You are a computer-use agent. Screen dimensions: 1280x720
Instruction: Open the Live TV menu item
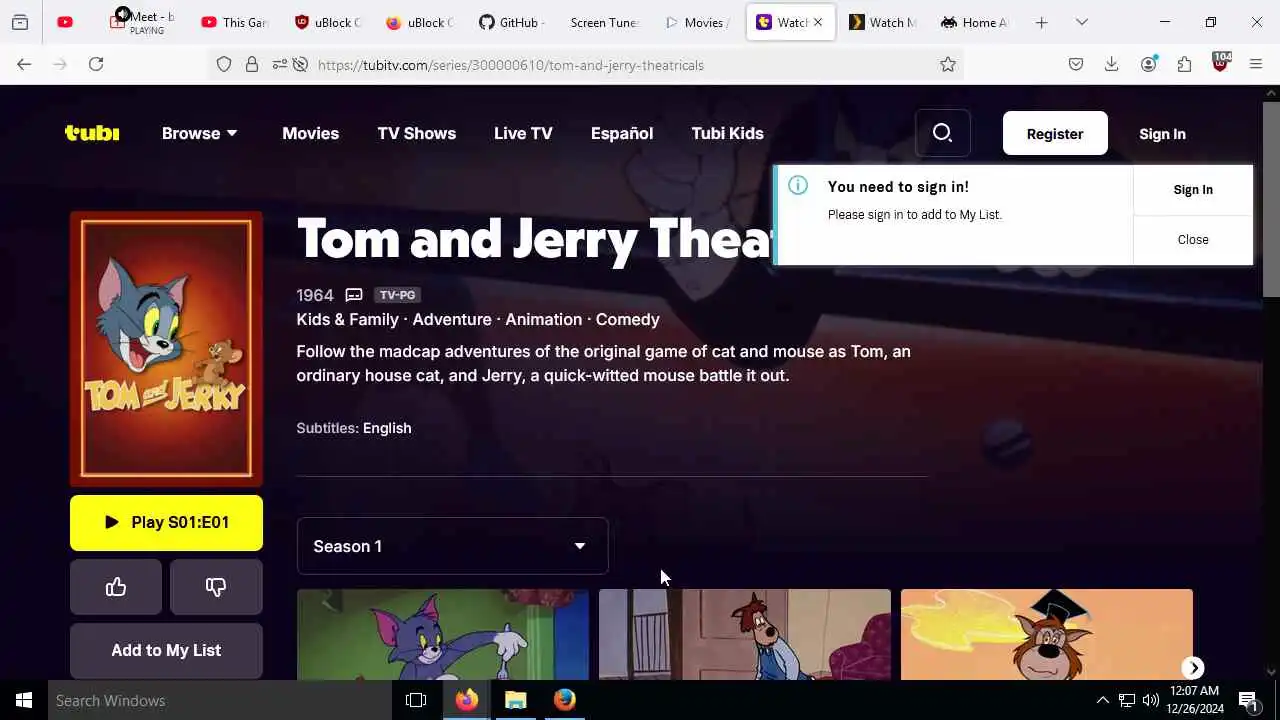(523, 133)
